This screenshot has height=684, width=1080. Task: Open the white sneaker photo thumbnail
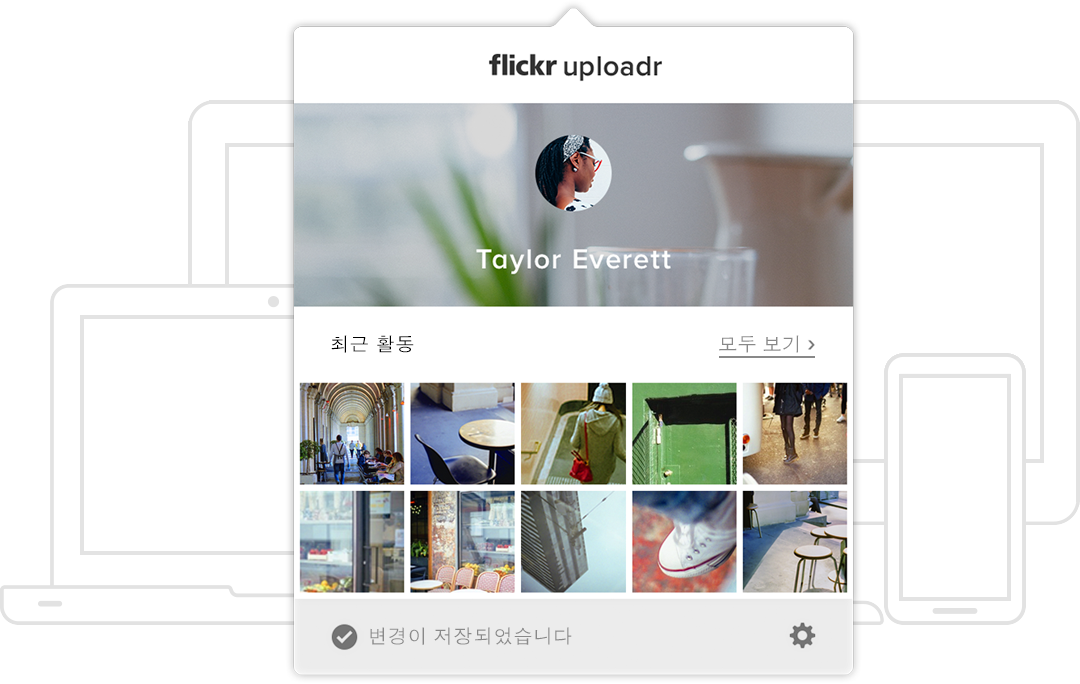684,541
